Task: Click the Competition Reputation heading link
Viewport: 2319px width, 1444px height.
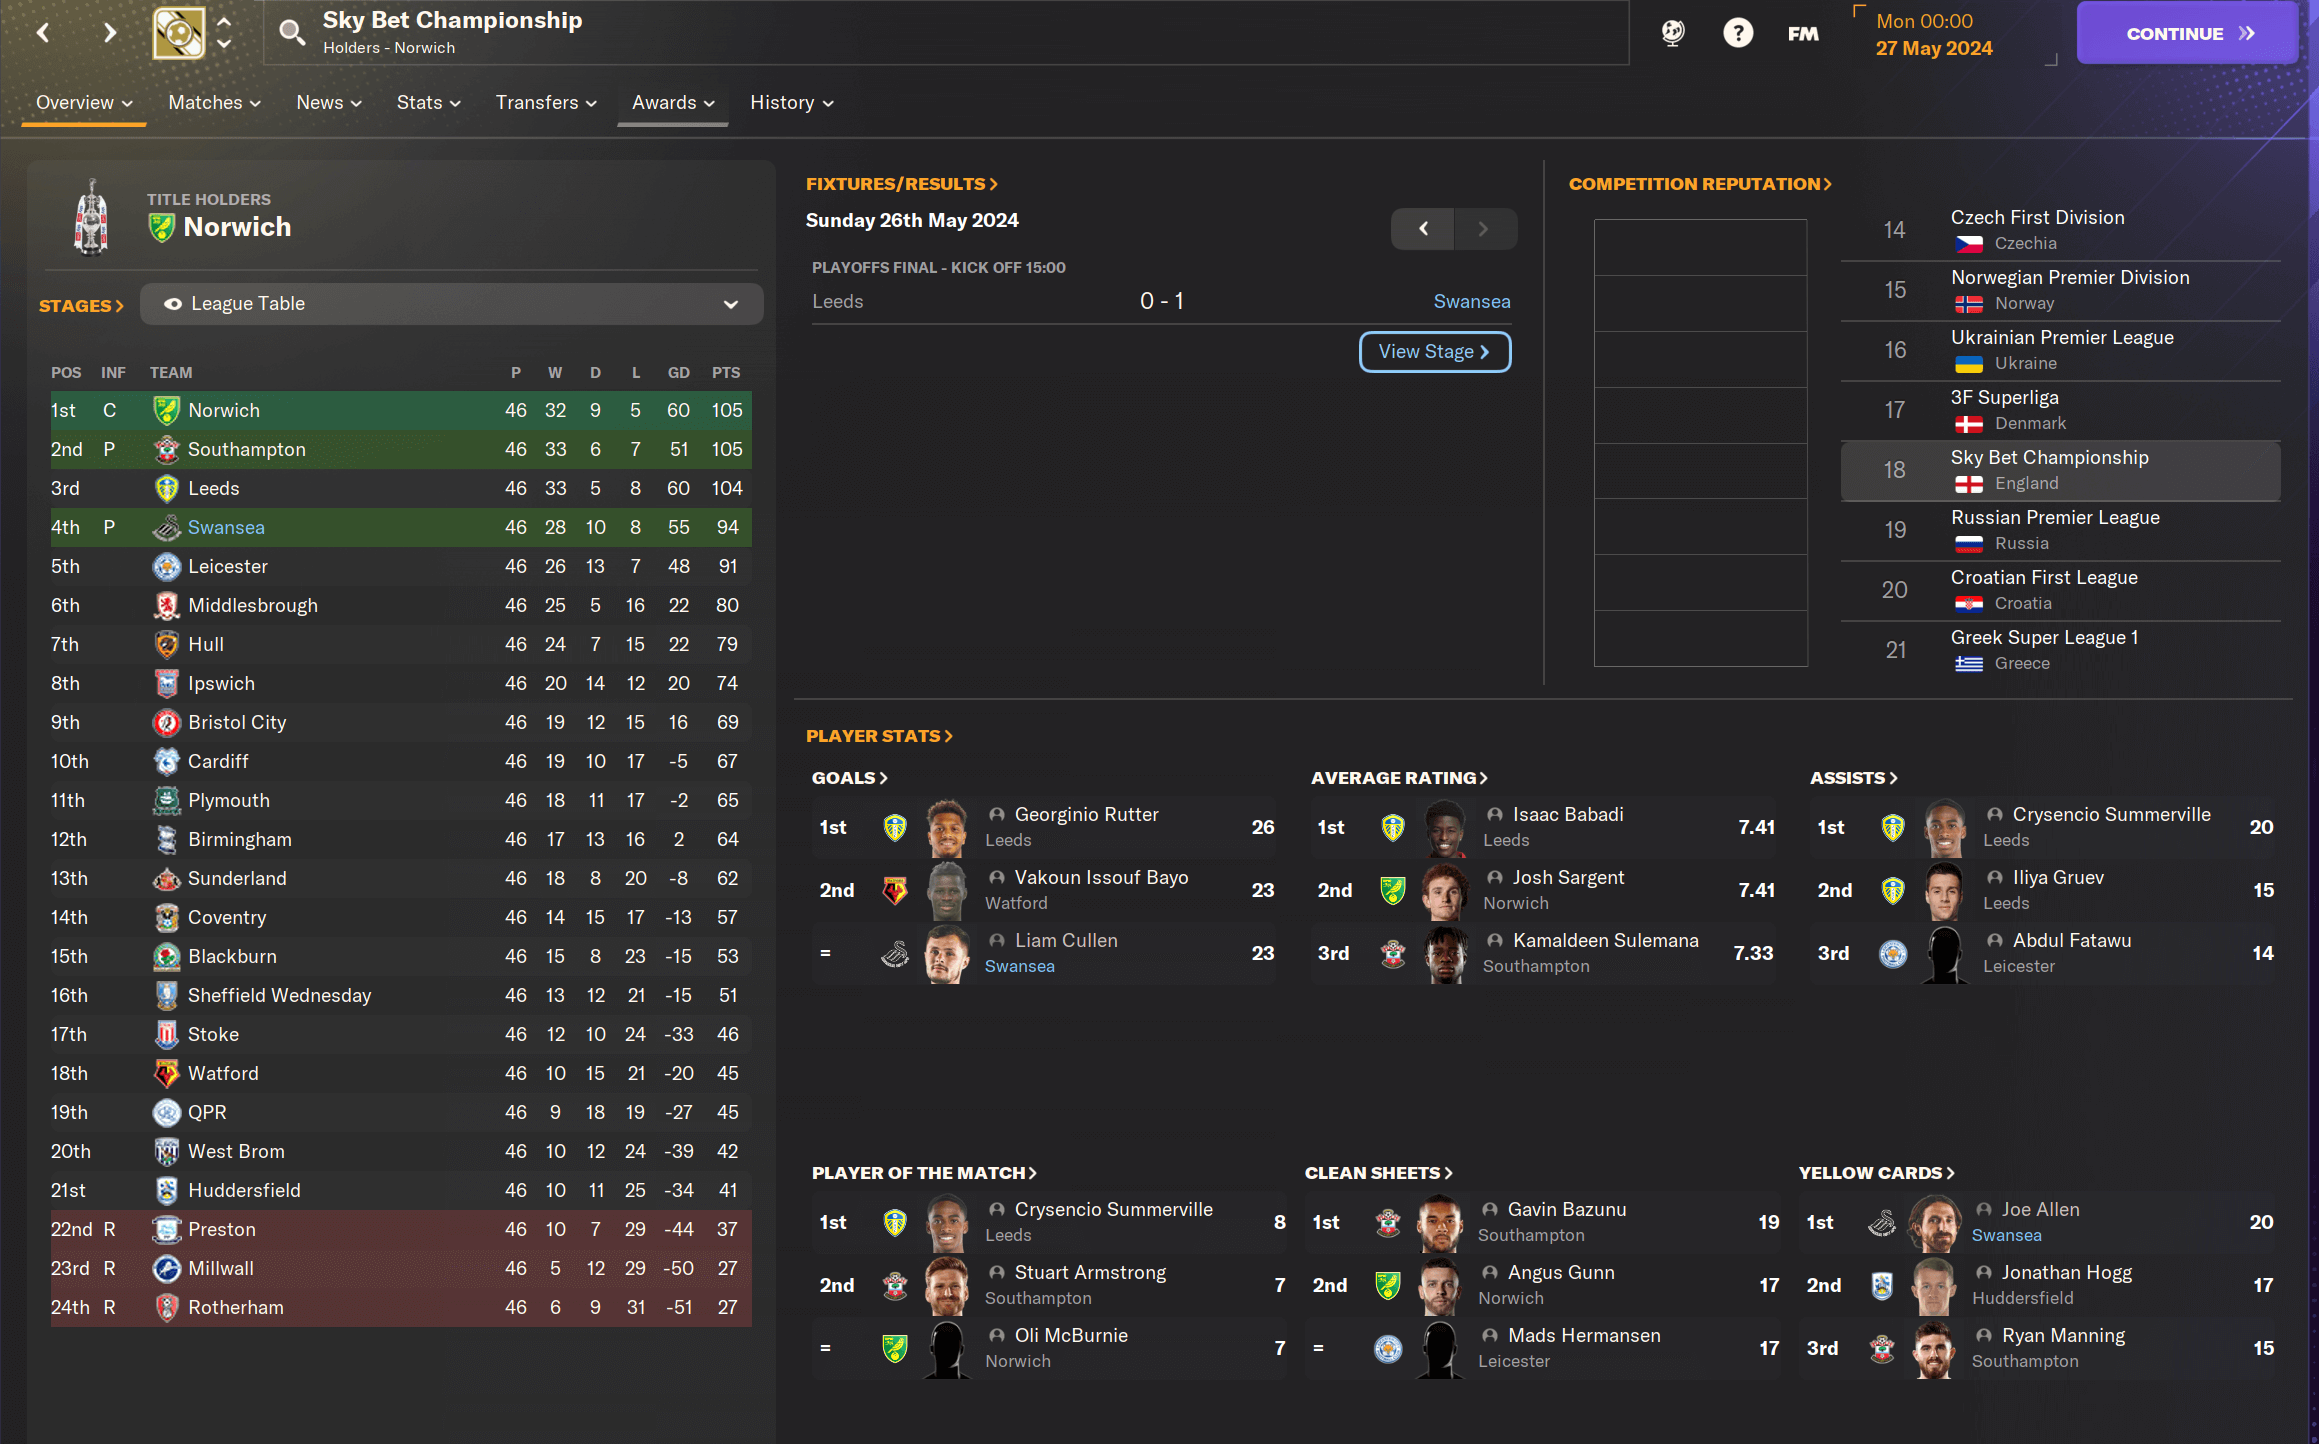Action: point(1699,184)
